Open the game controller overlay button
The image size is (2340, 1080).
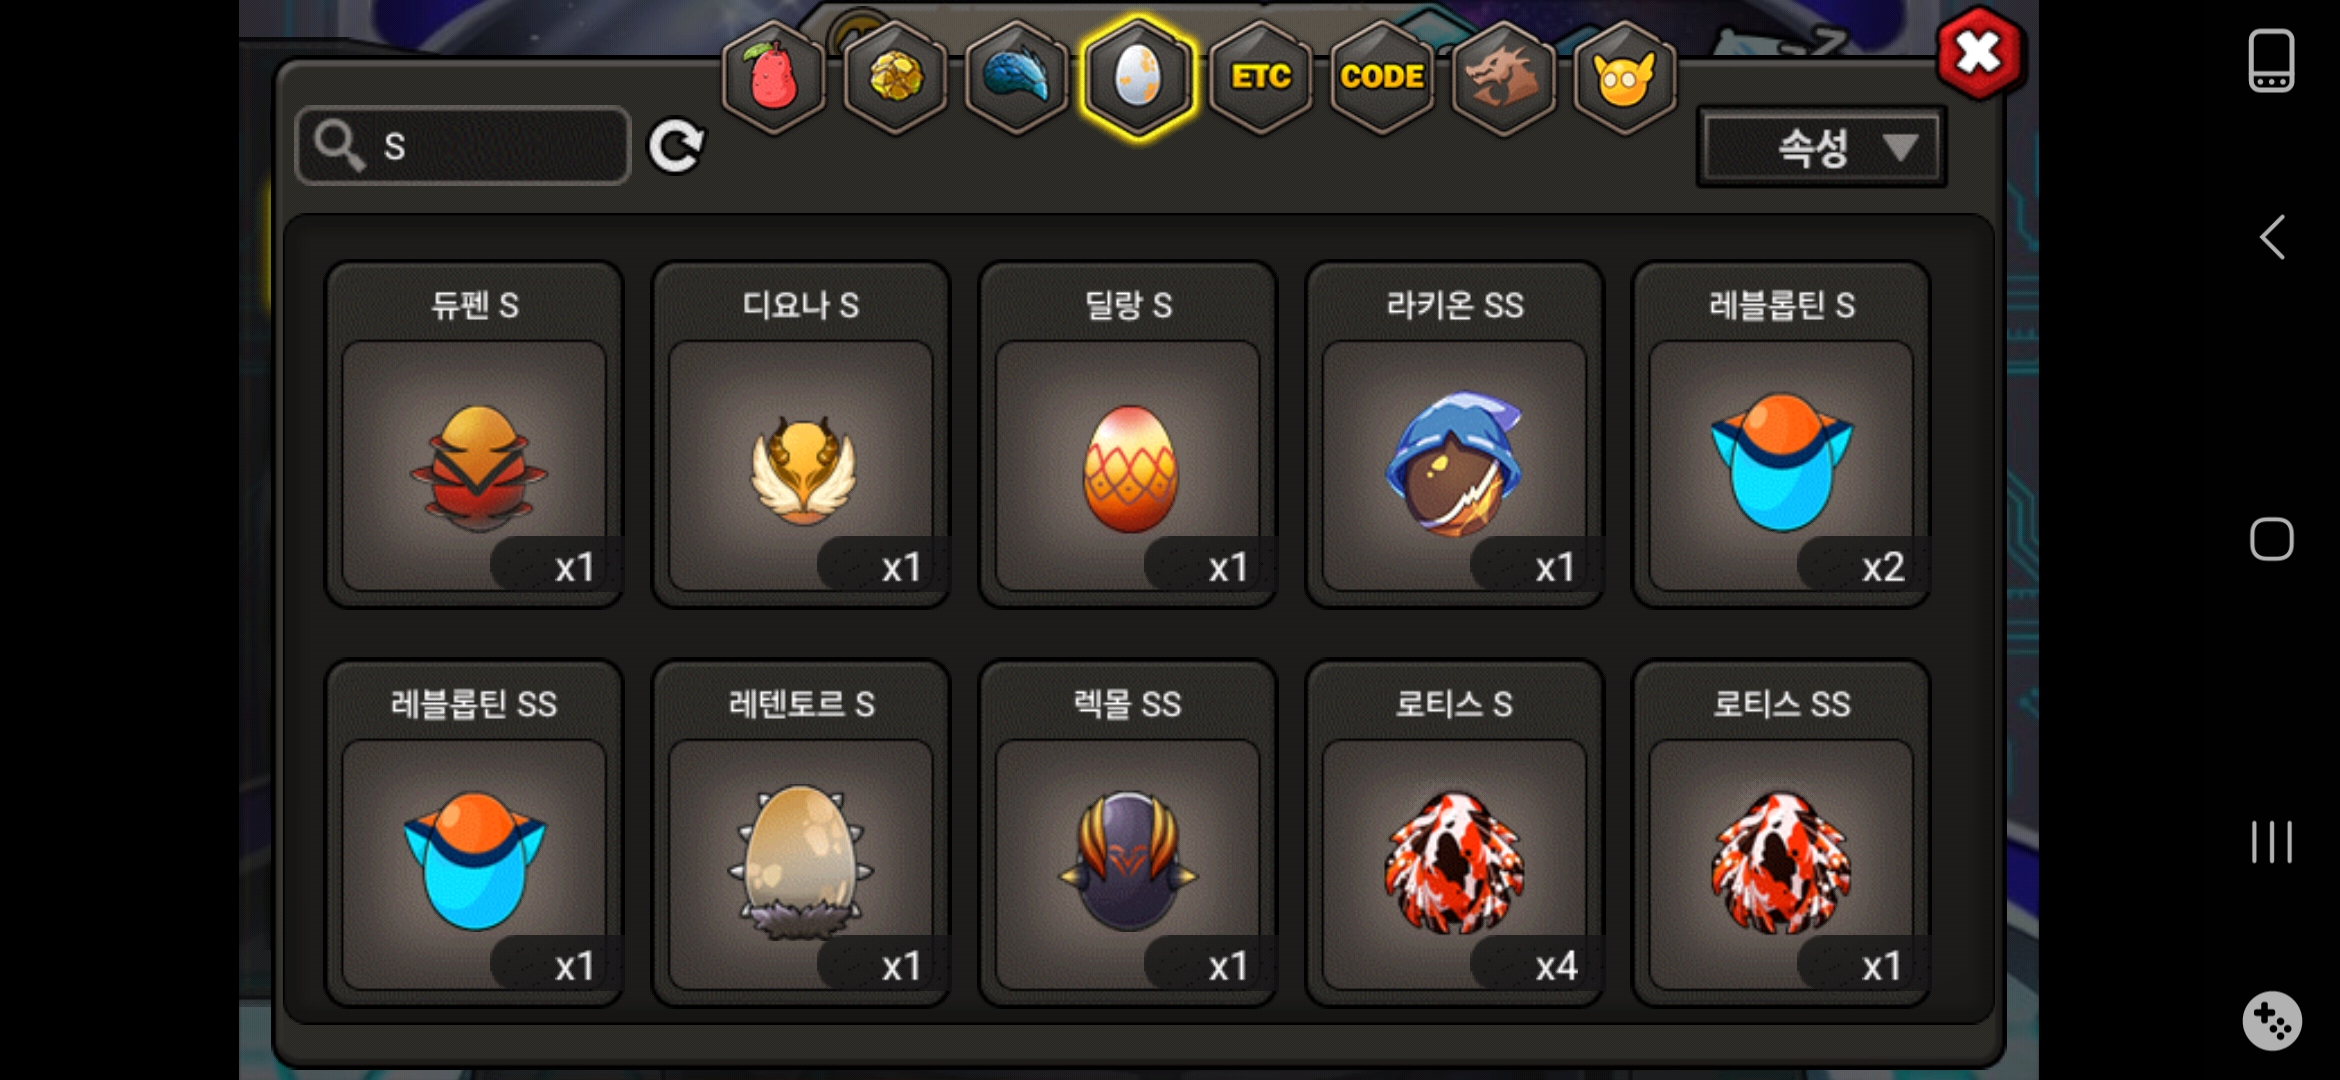pos(2272,1021)
